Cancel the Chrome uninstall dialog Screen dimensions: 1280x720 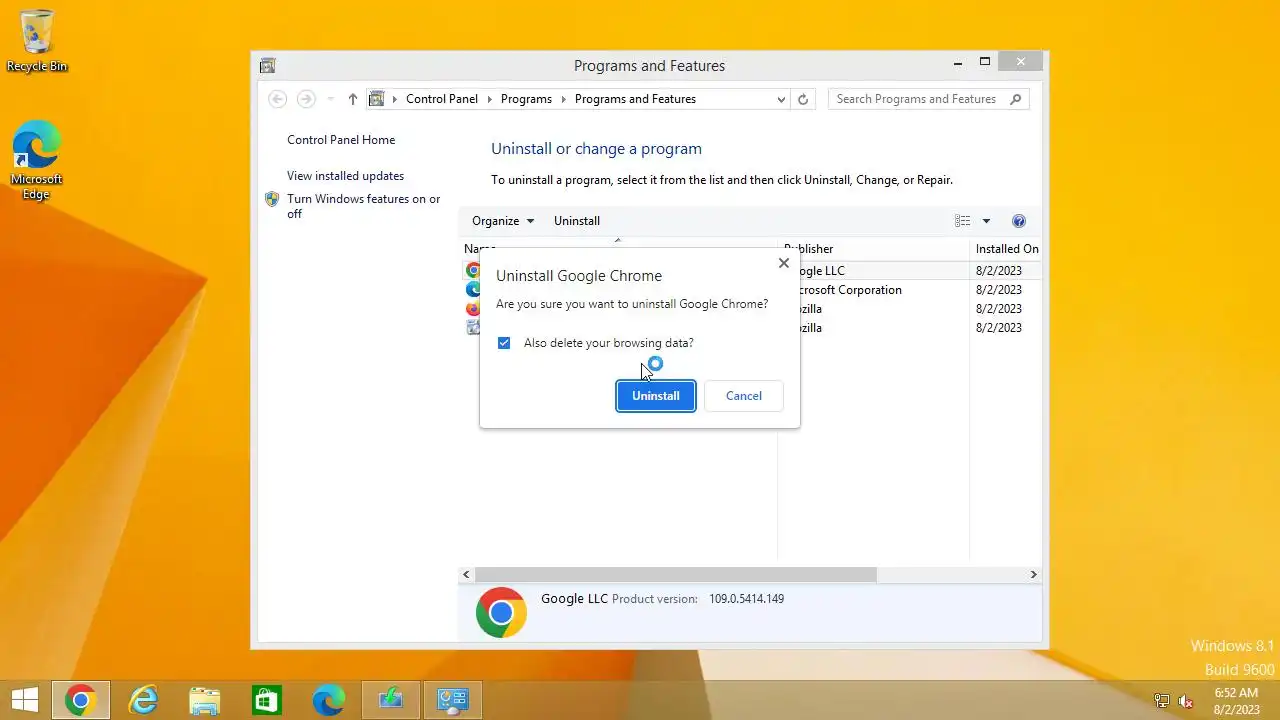tap(743, 396)
